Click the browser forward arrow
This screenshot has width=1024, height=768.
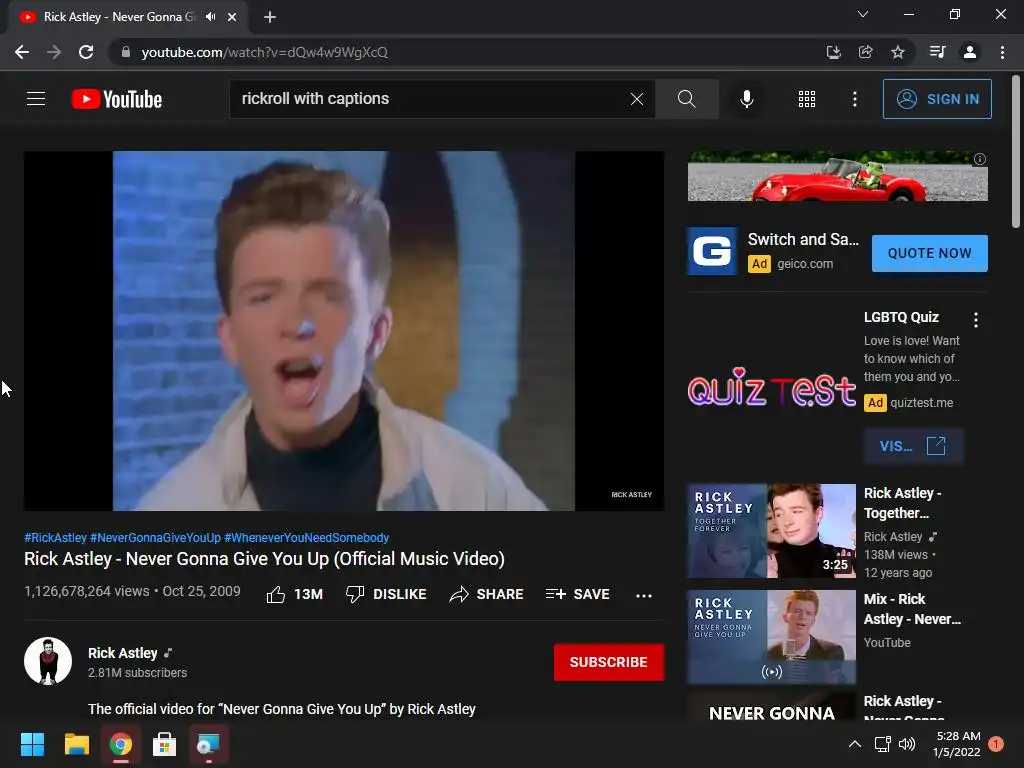(x=54, y=52)
